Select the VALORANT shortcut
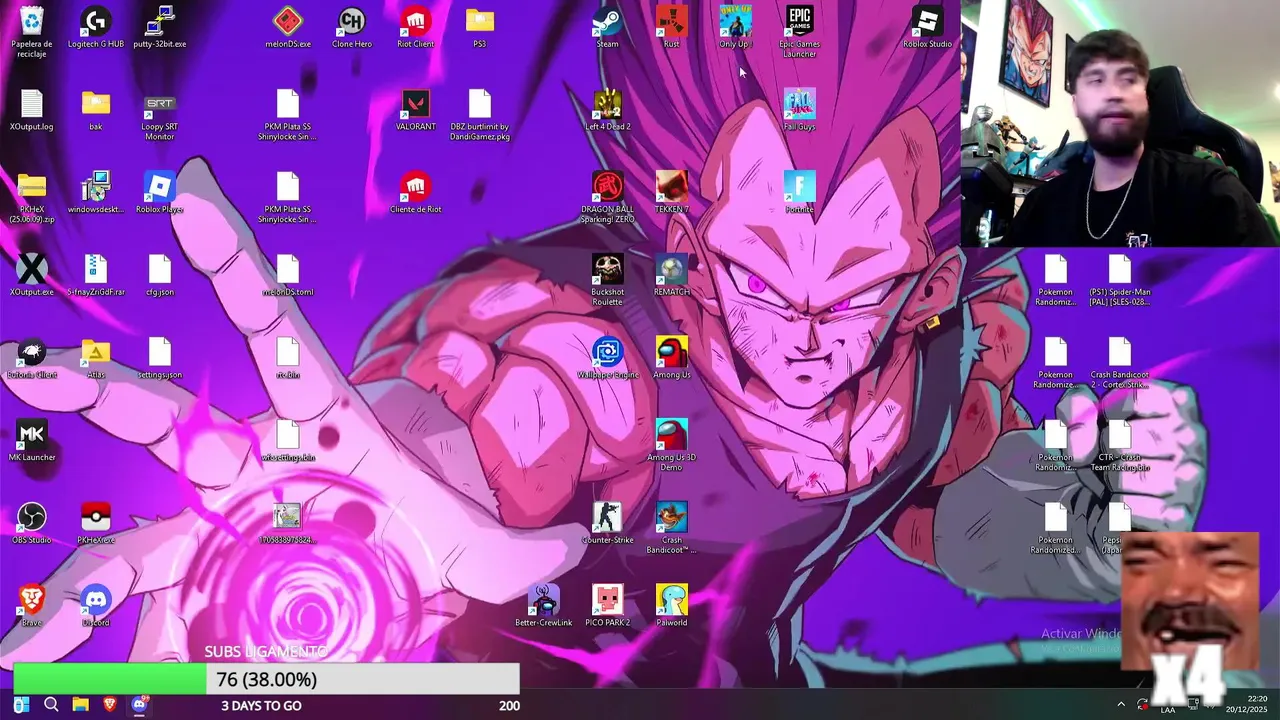1280x720 pixels. click(x=416, y=110)
